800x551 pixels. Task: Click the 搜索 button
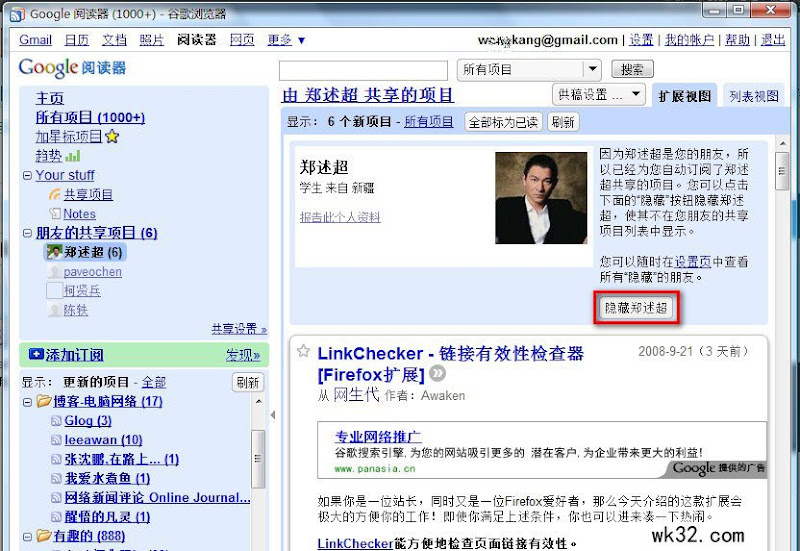coord(632,69)
